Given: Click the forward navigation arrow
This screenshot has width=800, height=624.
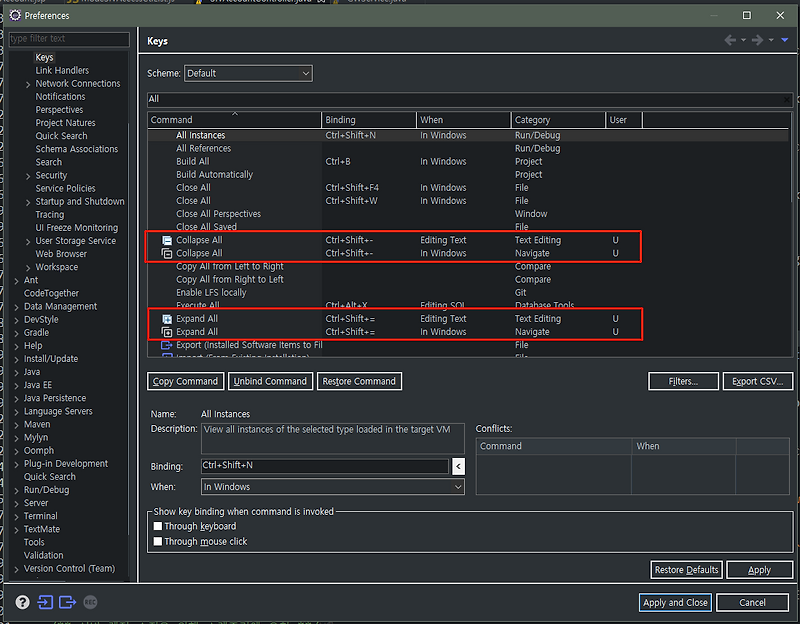Looking at the screenshot, I should pos(758,40).
